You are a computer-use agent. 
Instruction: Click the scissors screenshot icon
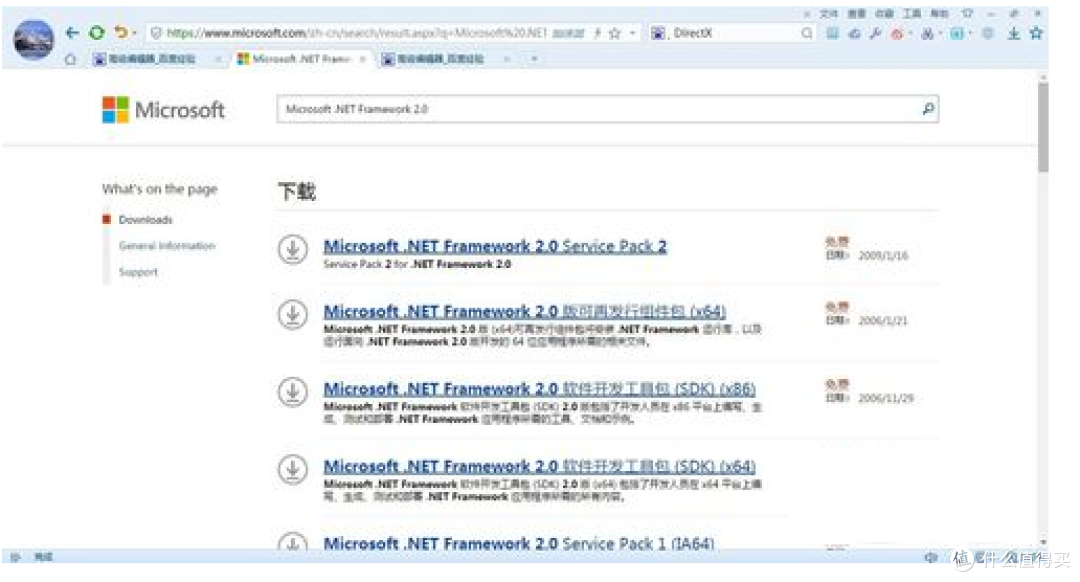928,33
